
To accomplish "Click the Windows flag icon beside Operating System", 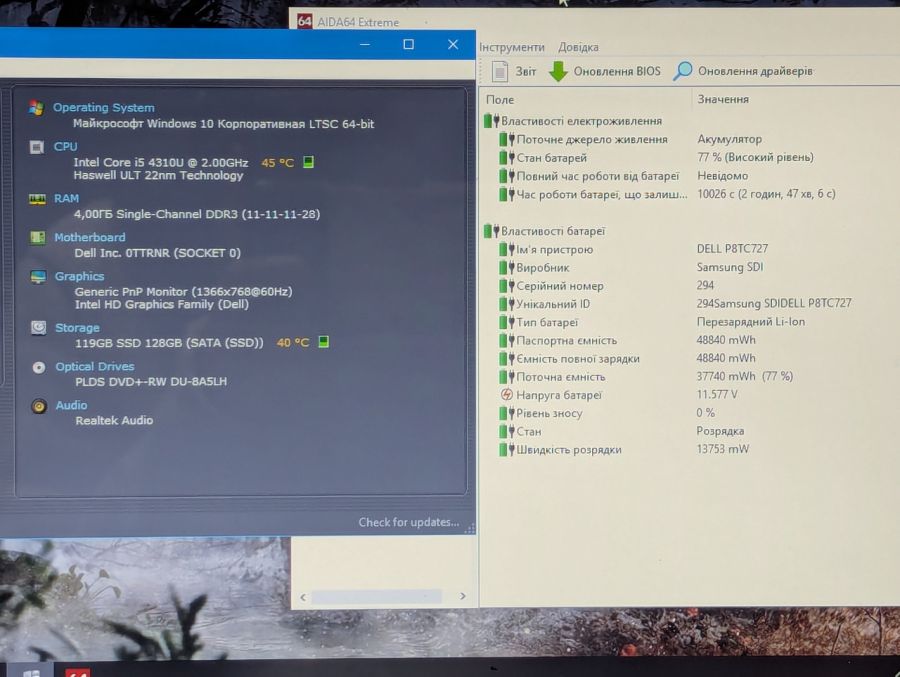I will tap(36, 108).
